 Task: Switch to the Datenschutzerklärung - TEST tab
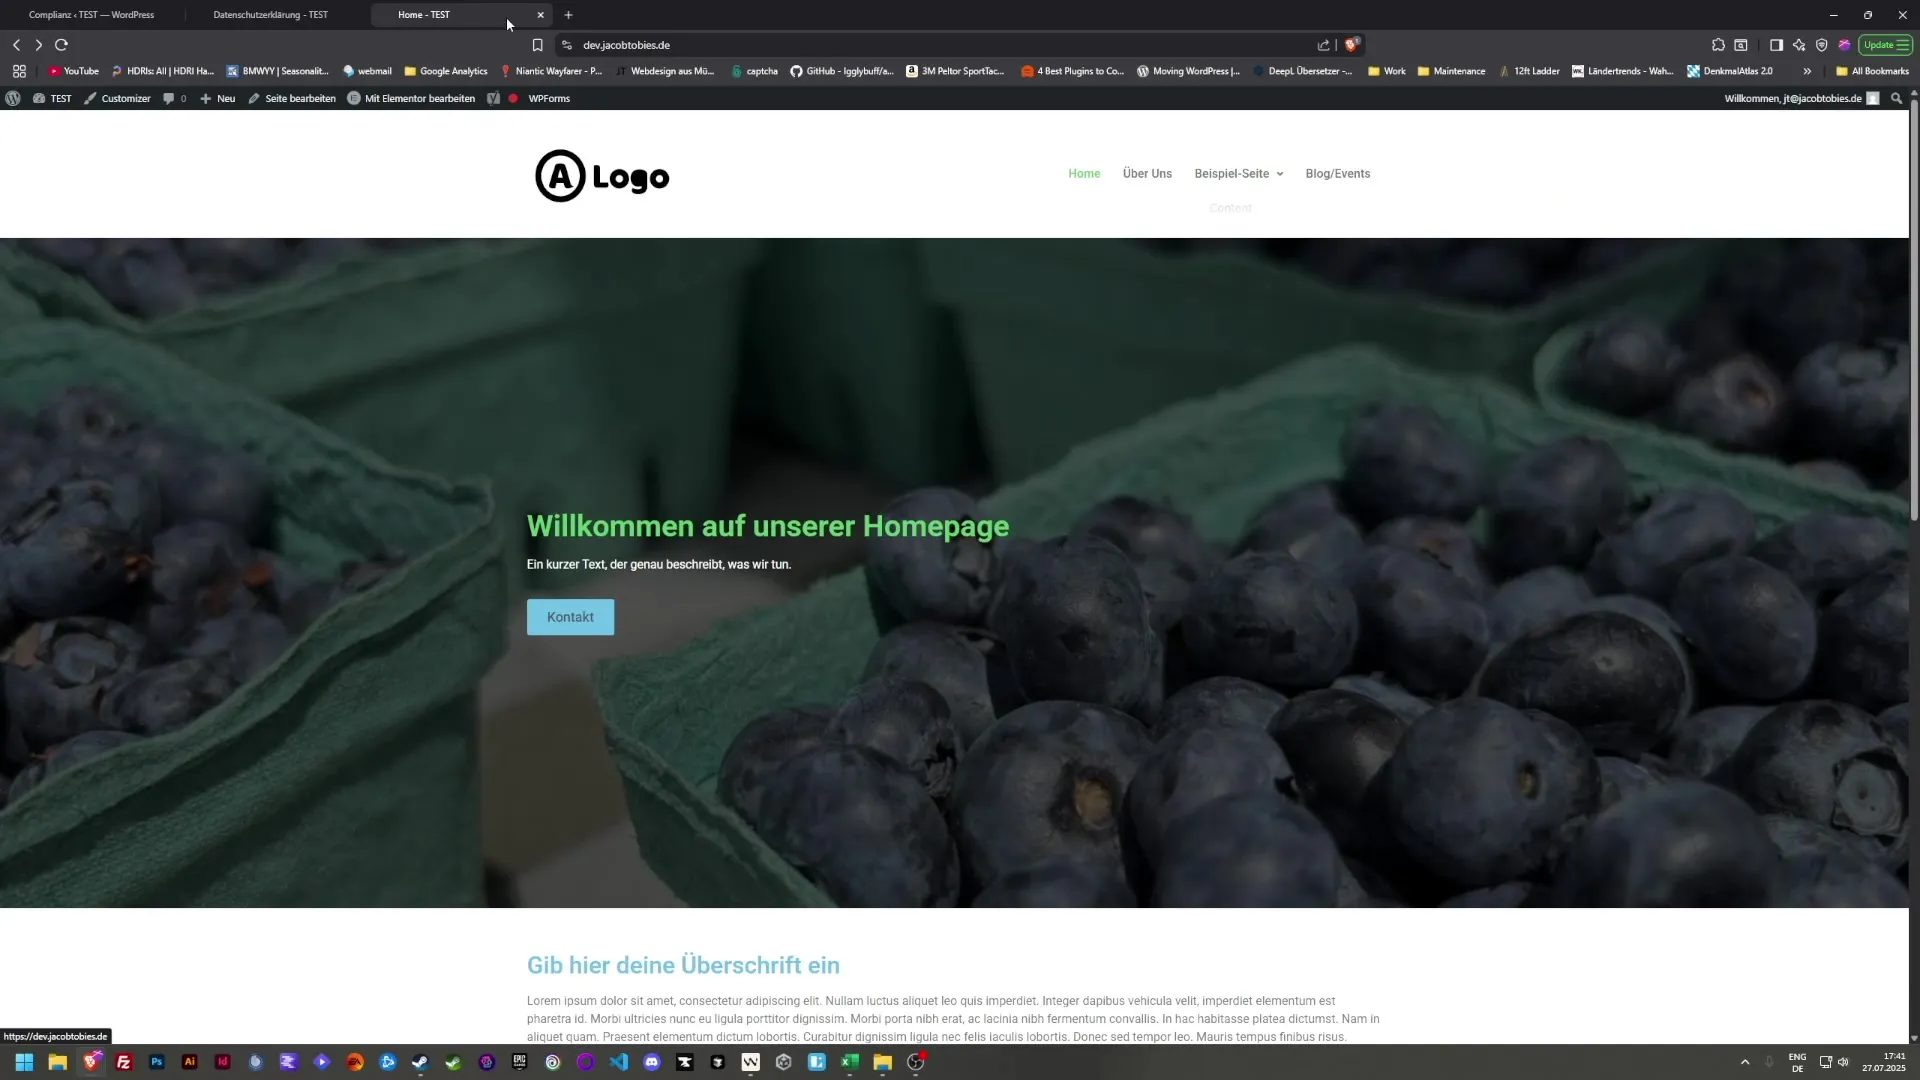point(270,15)
